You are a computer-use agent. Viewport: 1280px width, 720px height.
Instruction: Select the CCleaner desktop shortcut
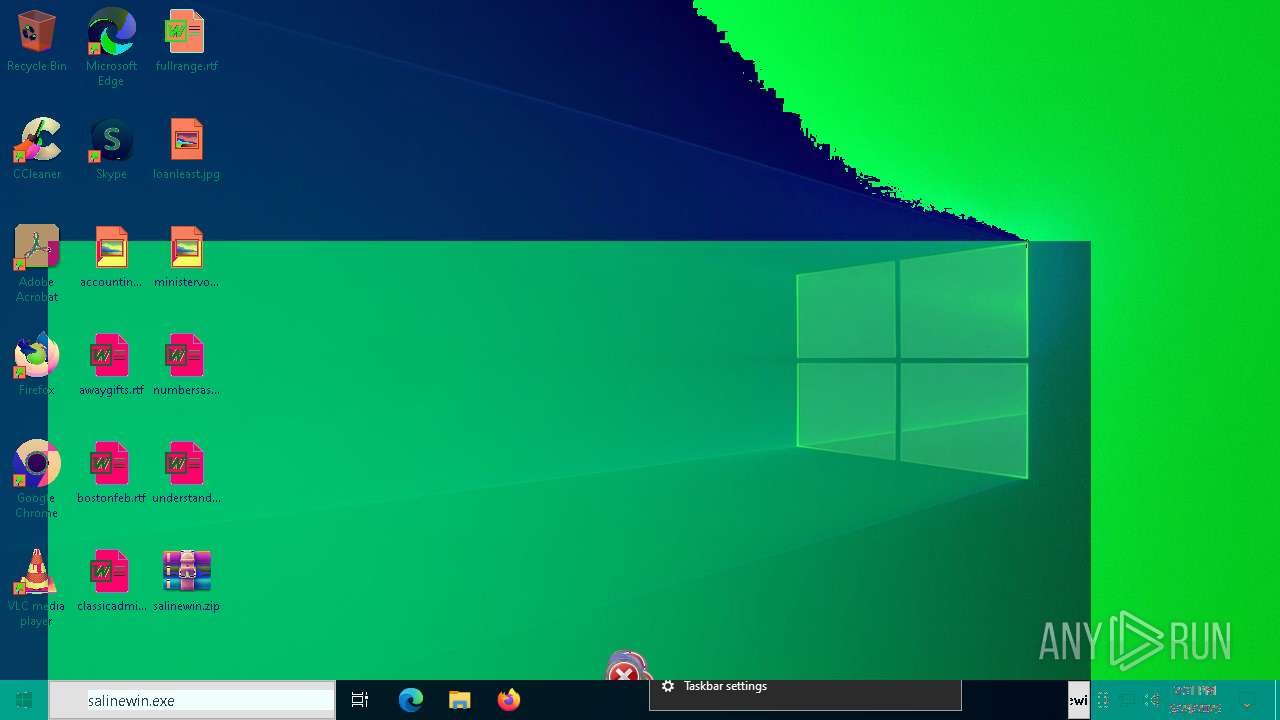pos(37,149)
